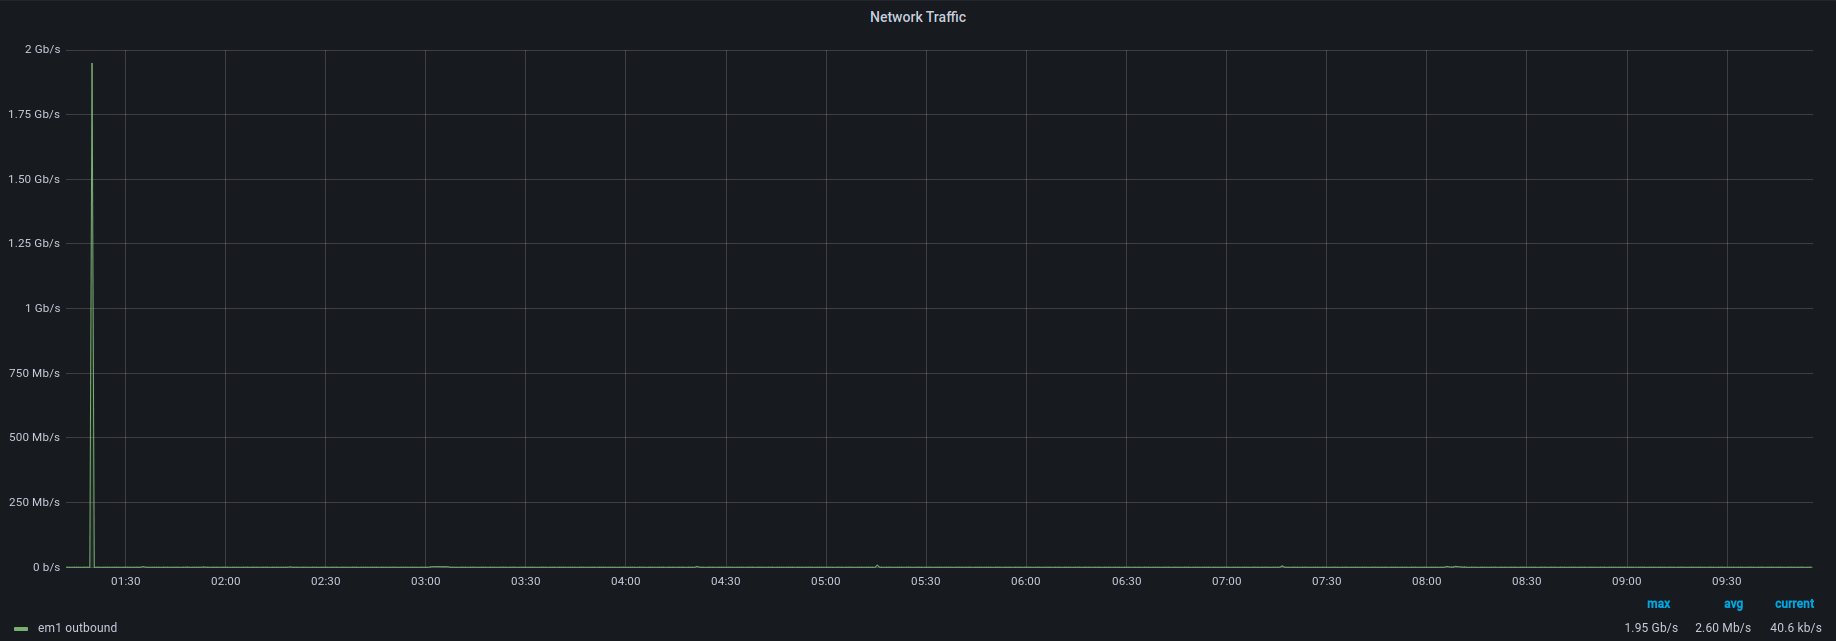Image resolution: width=1836 pixels, height=641 pixels.
Task: Click the 2.60 Mb/s avg value
Action: tap(1722, 628)
